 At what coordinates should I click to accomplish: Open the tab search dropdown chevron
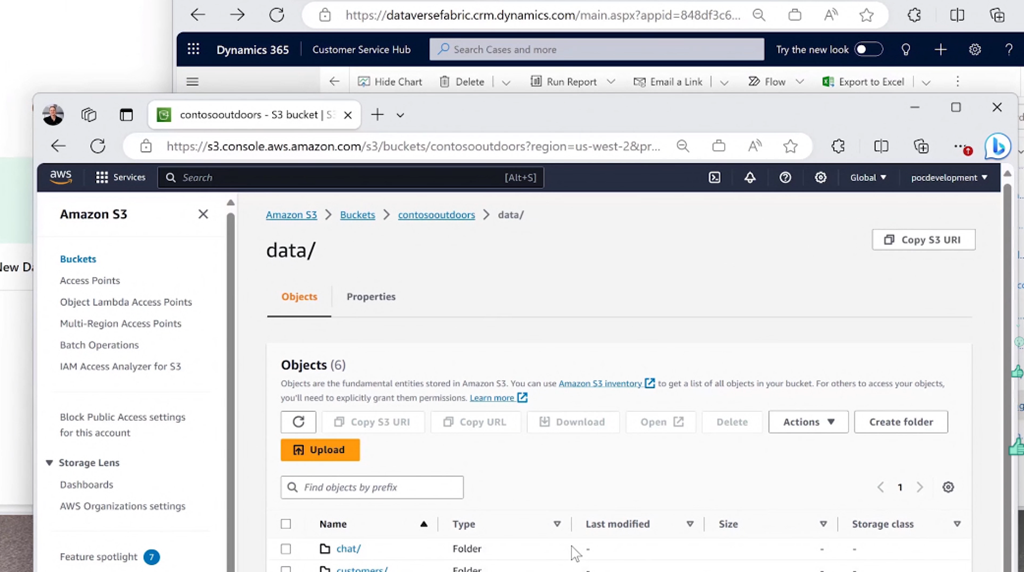tap(400, 115)
